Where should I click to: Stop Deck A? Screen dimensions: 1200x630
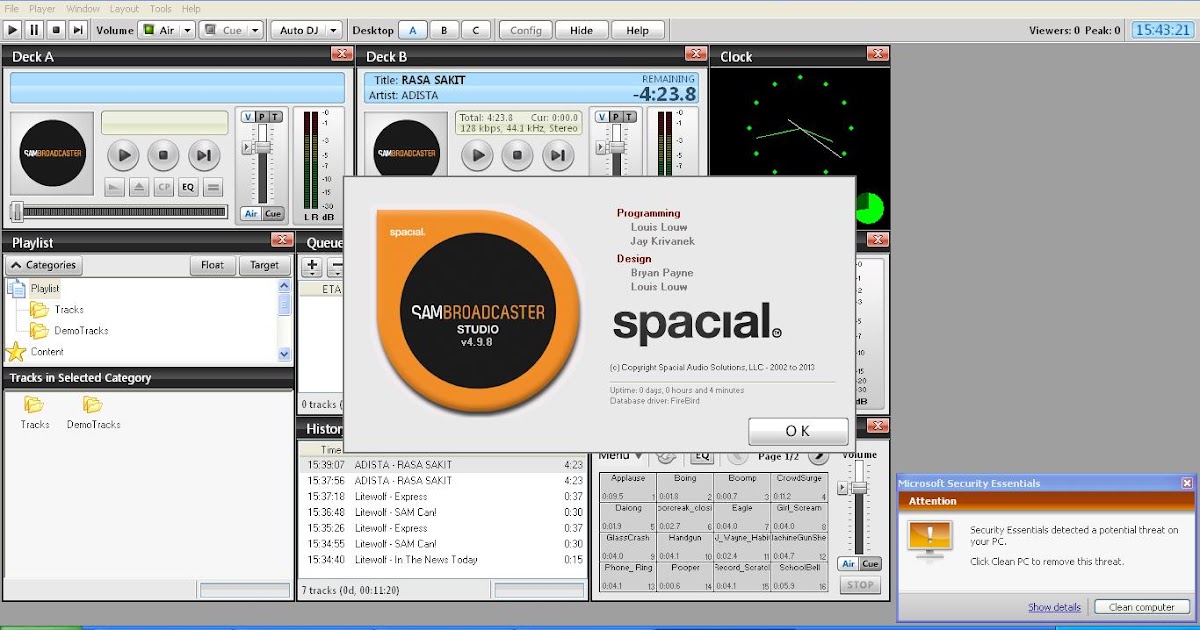pyautogui.click(x=163, y=155)
